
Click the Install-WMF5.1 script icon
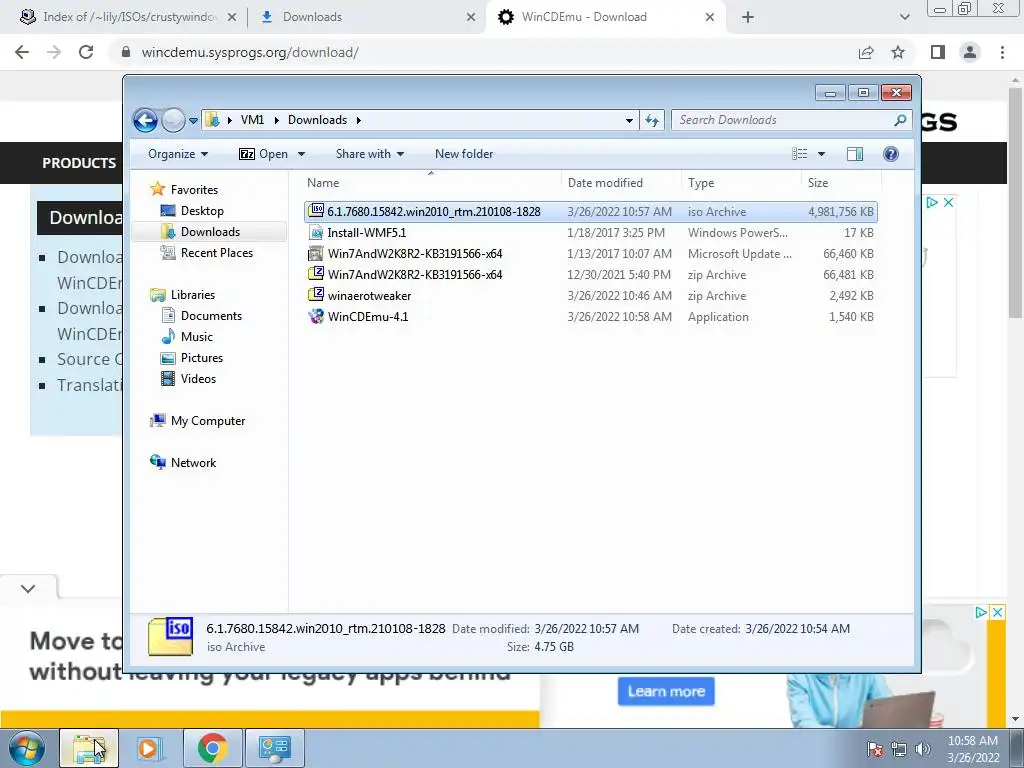coord(316,232)
